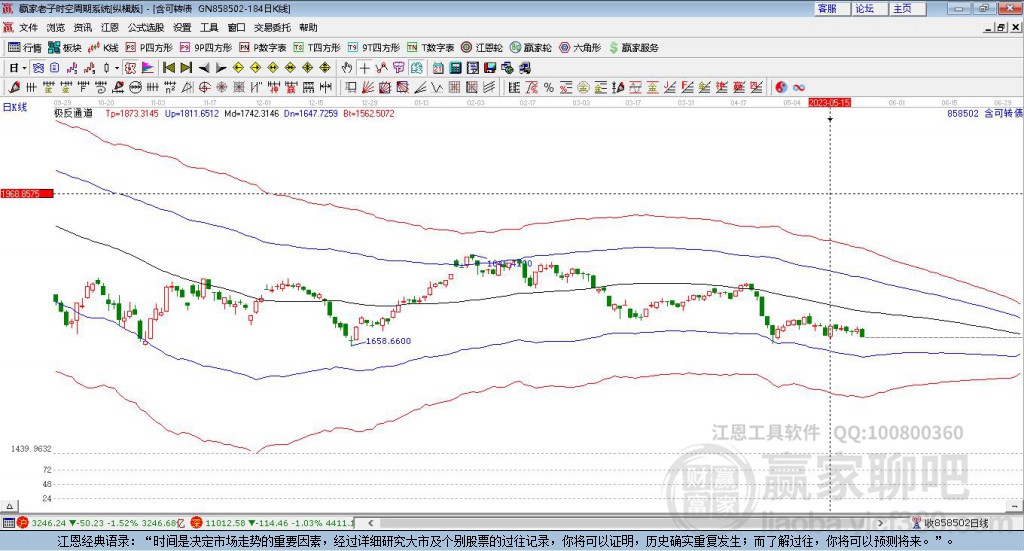Screen dimensions: 1024x551
Task: Click the status bar table grid icon
Action: coord(8,523)
